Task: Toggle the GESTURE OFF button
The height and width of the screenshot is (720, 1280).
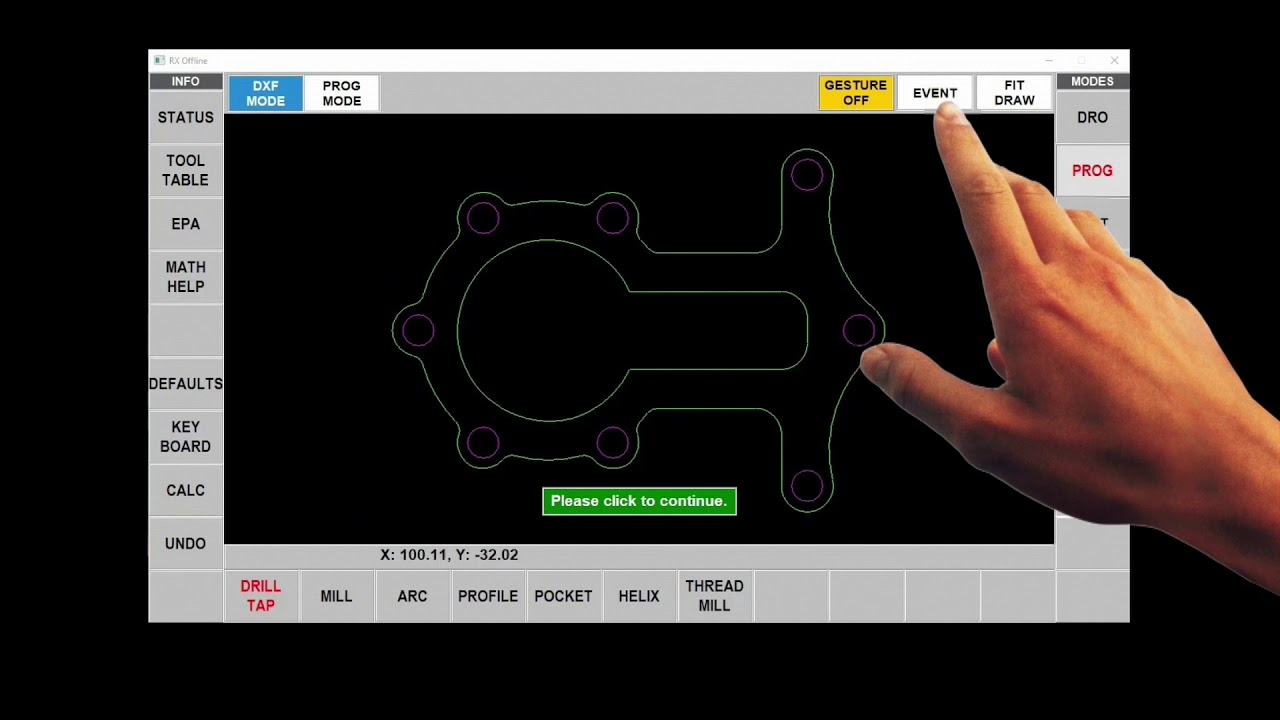Action: [x=855, y=93]
